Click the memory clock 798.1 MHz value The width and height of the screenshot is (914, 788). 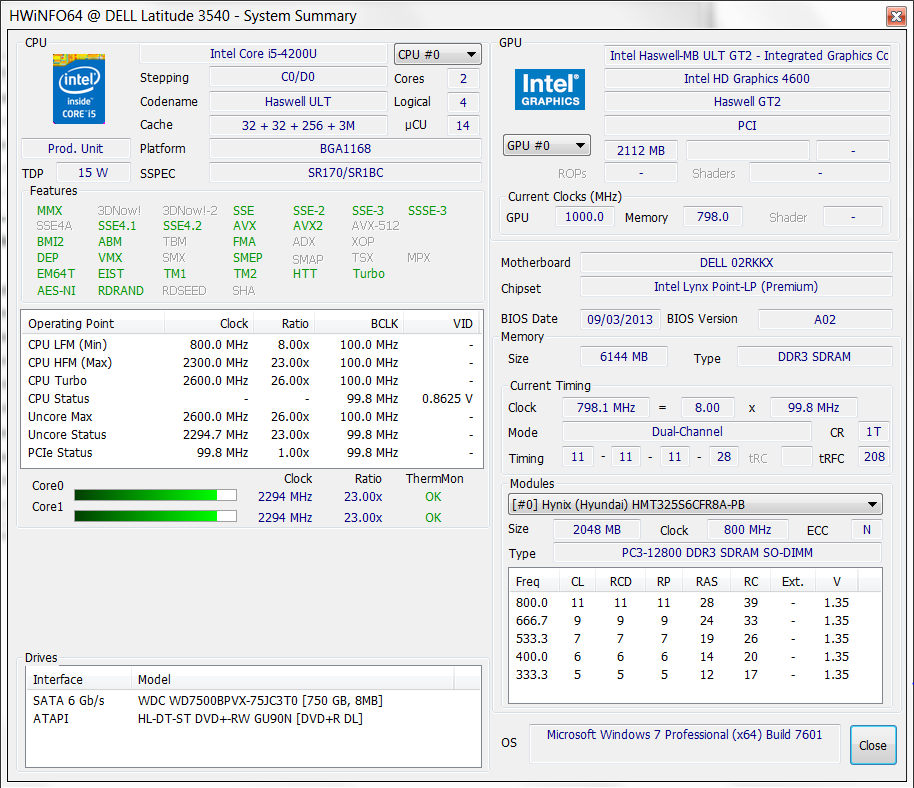(606, 407)
